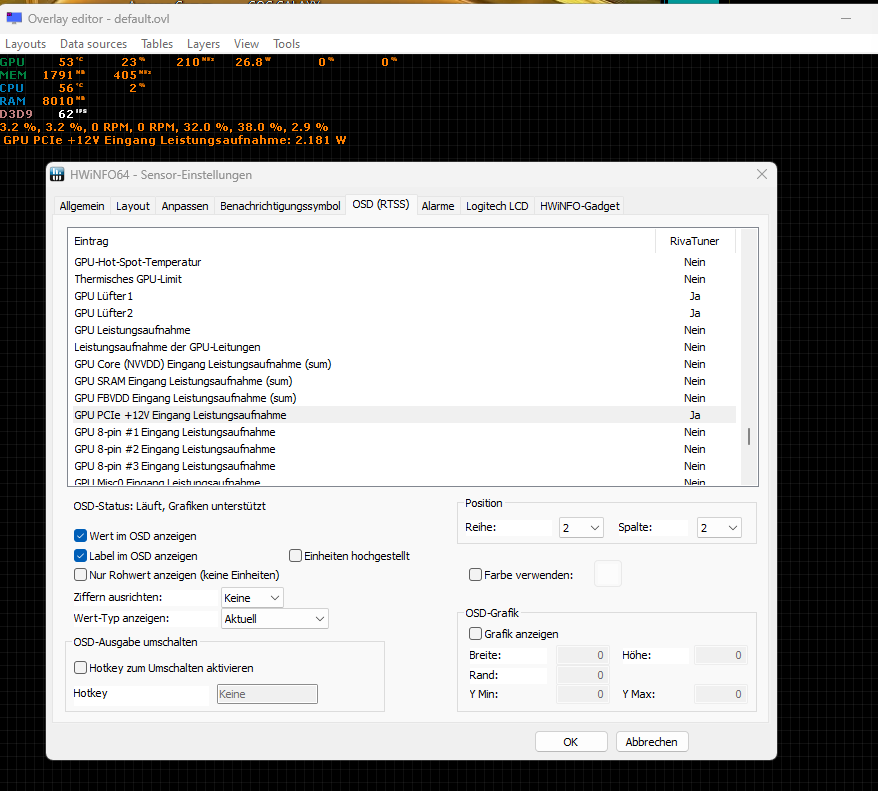
Task: Select 'GPU Leistungsaufnahme' row
Action: (x=402, y=330)
